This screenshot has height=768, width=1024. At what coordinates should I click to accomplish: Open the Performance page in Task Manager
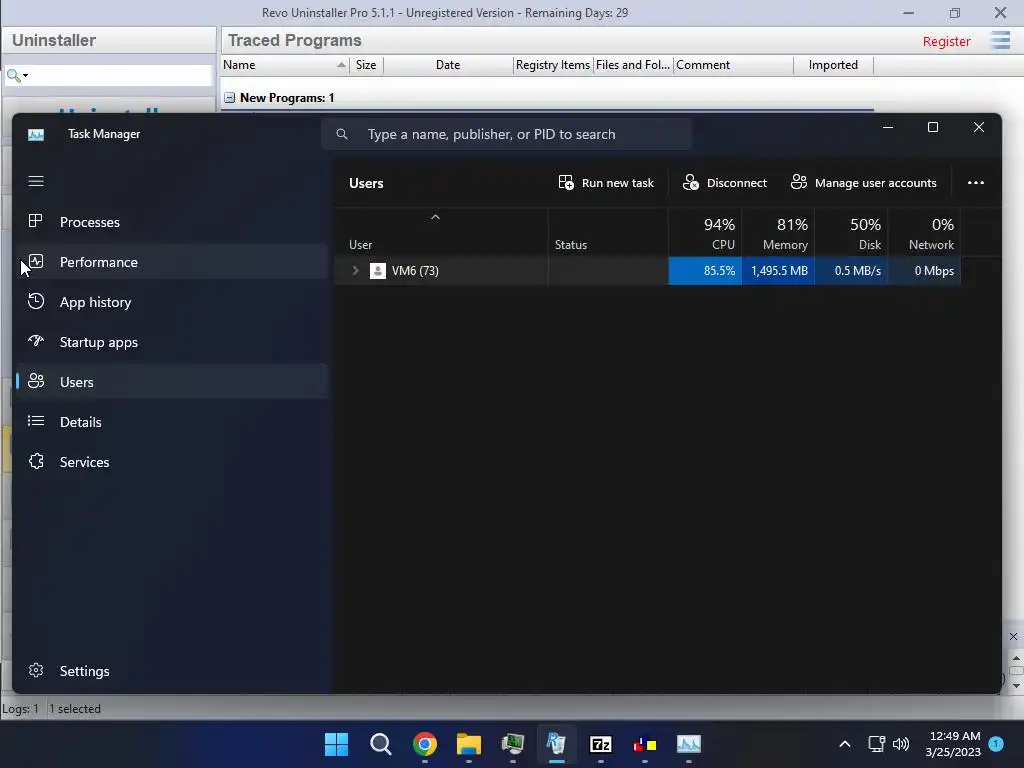click(x=172, y=262)
